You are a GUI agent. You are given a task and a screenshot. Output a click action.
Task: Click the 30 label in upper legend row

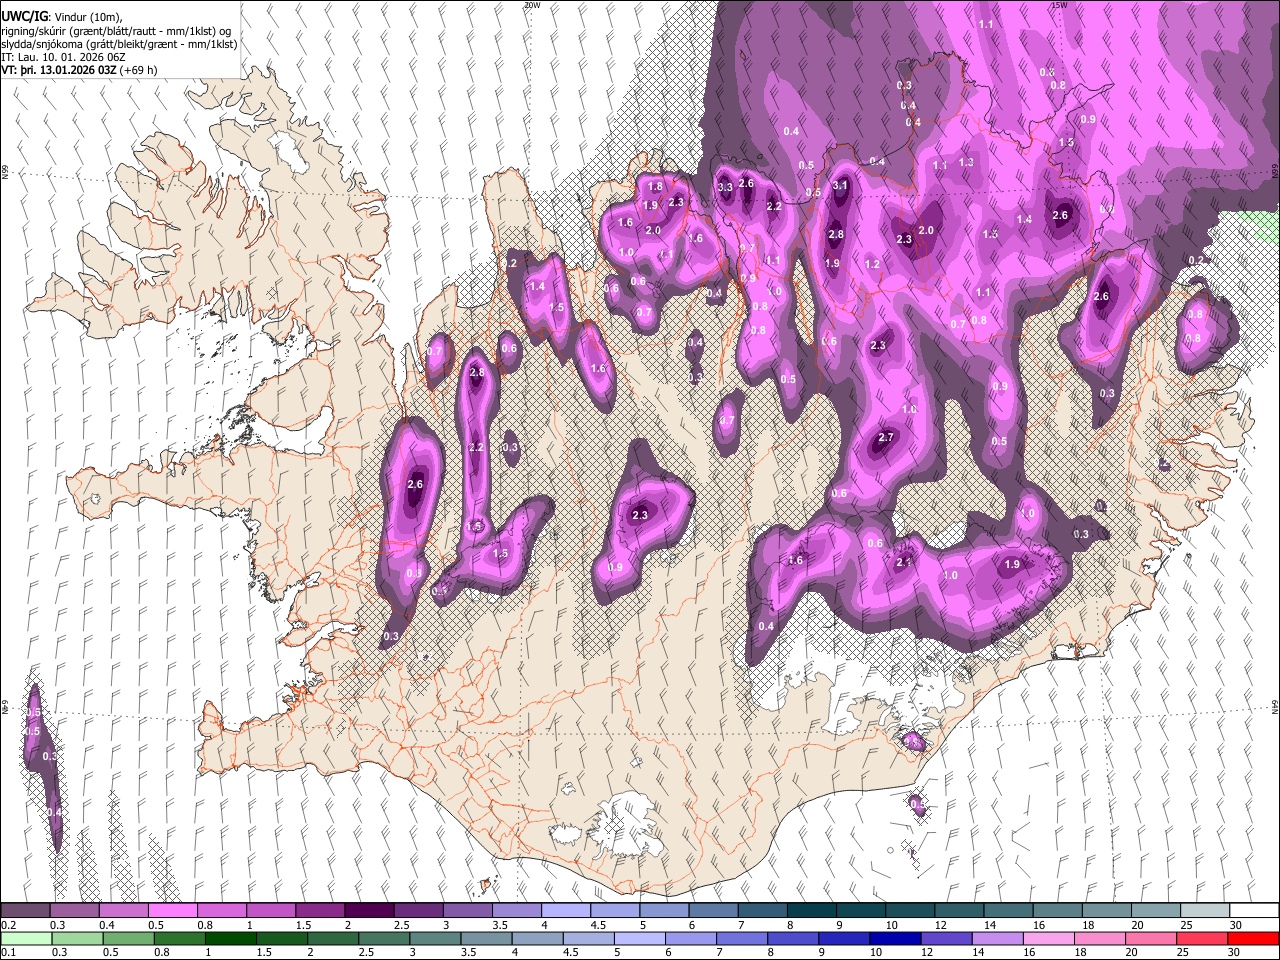click(x=1236, y=925)
